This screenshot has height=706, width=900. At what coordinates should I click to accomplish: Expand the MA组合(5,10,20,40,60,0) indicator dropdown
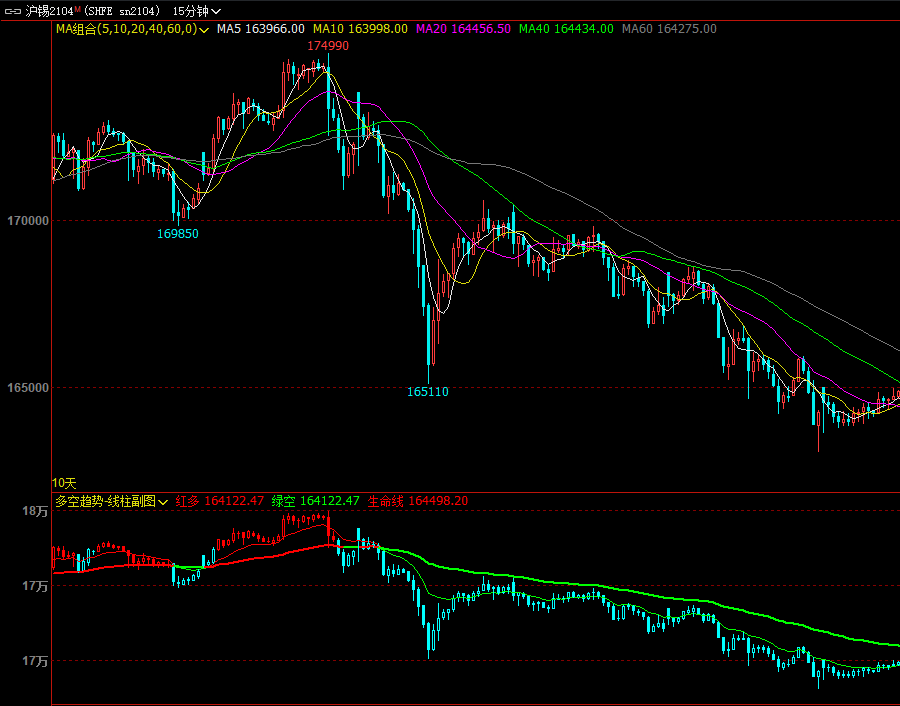(x=132, y=29)
